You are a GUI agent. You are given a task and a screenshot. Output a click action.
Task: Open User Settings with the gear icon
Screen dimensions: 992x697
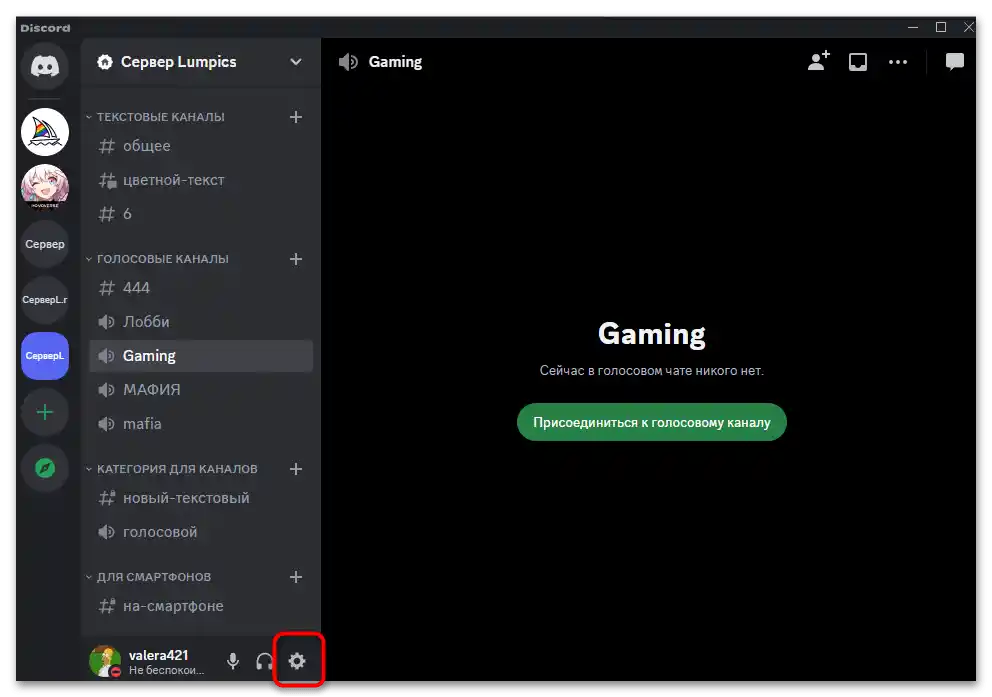(298, 661)
